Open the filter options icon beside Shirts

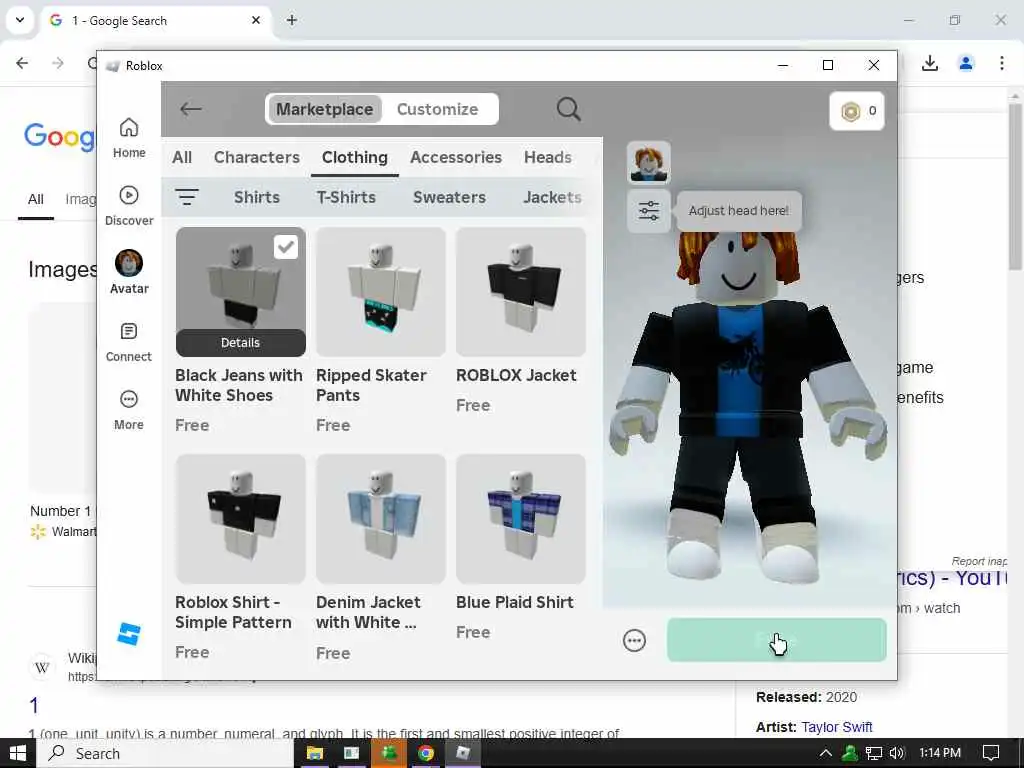click(x=187, y=197)
